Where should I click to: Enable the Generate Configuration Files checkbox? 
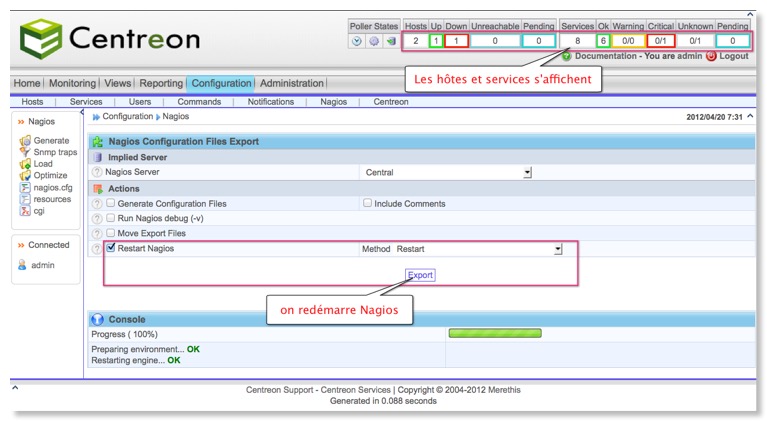[x=111, y=203]
